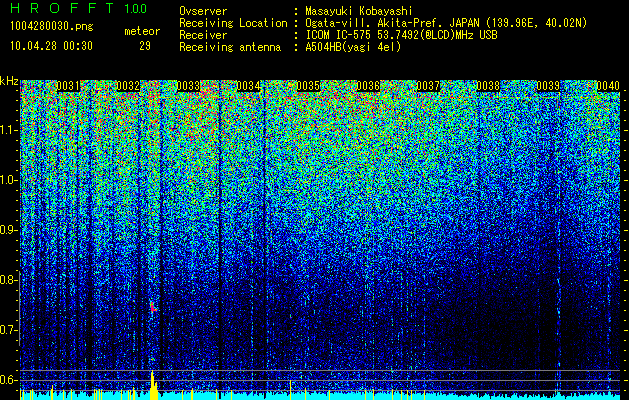This screenshot has width=629, height=400.
Task: Click the 0038 time marker
Action: coord(488,86)
